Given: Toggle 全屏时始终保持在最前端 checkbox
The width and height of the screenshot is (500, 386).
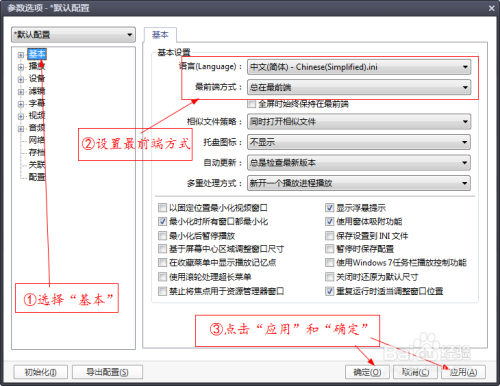Looking at the screenshot, I should pyautogui.click(x=252, y=104).
